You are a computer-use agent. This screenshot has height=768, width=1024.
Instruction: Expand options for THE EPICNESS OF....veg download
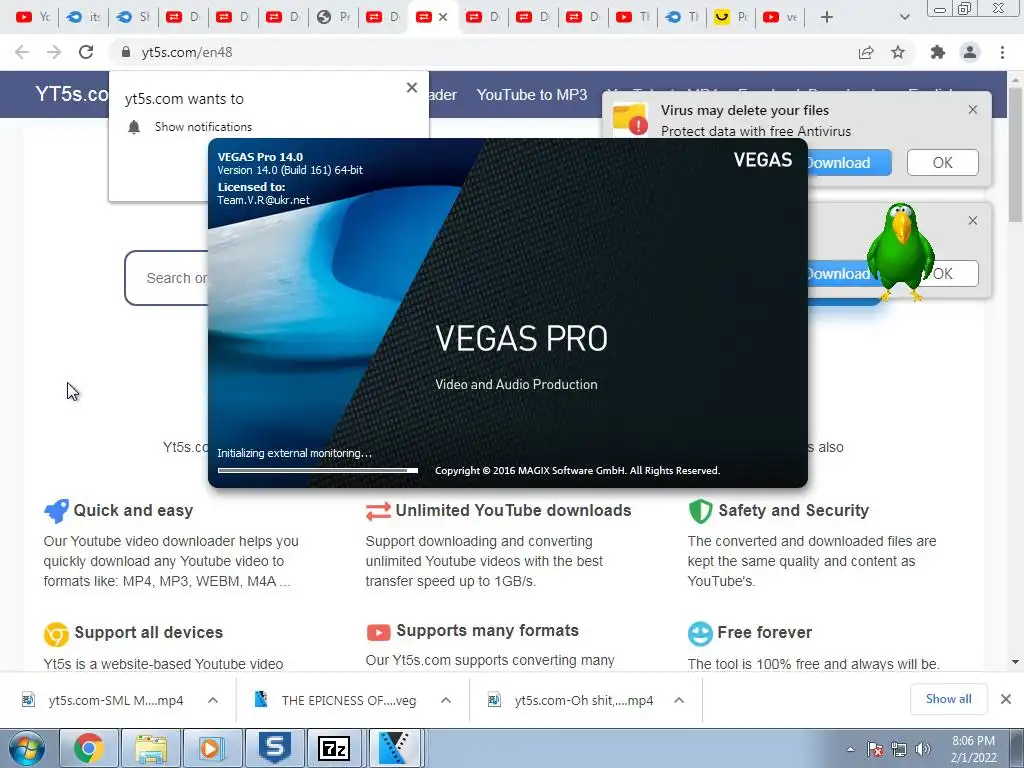coord(446,700)
